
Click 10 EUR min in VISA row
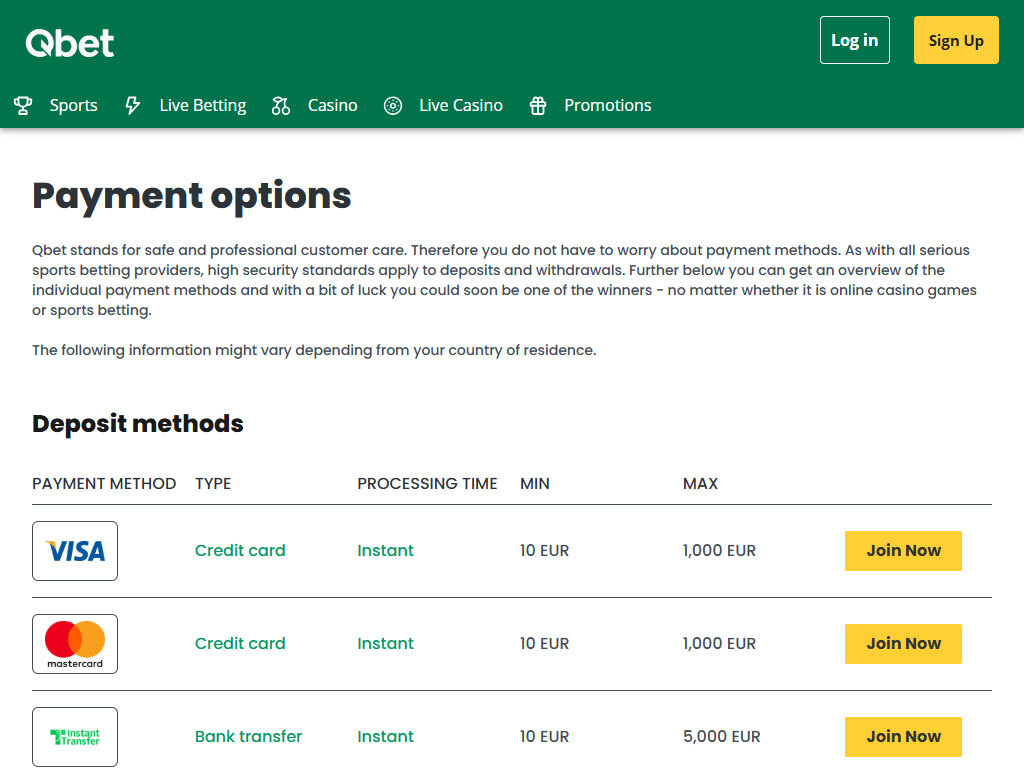point(544,551)
